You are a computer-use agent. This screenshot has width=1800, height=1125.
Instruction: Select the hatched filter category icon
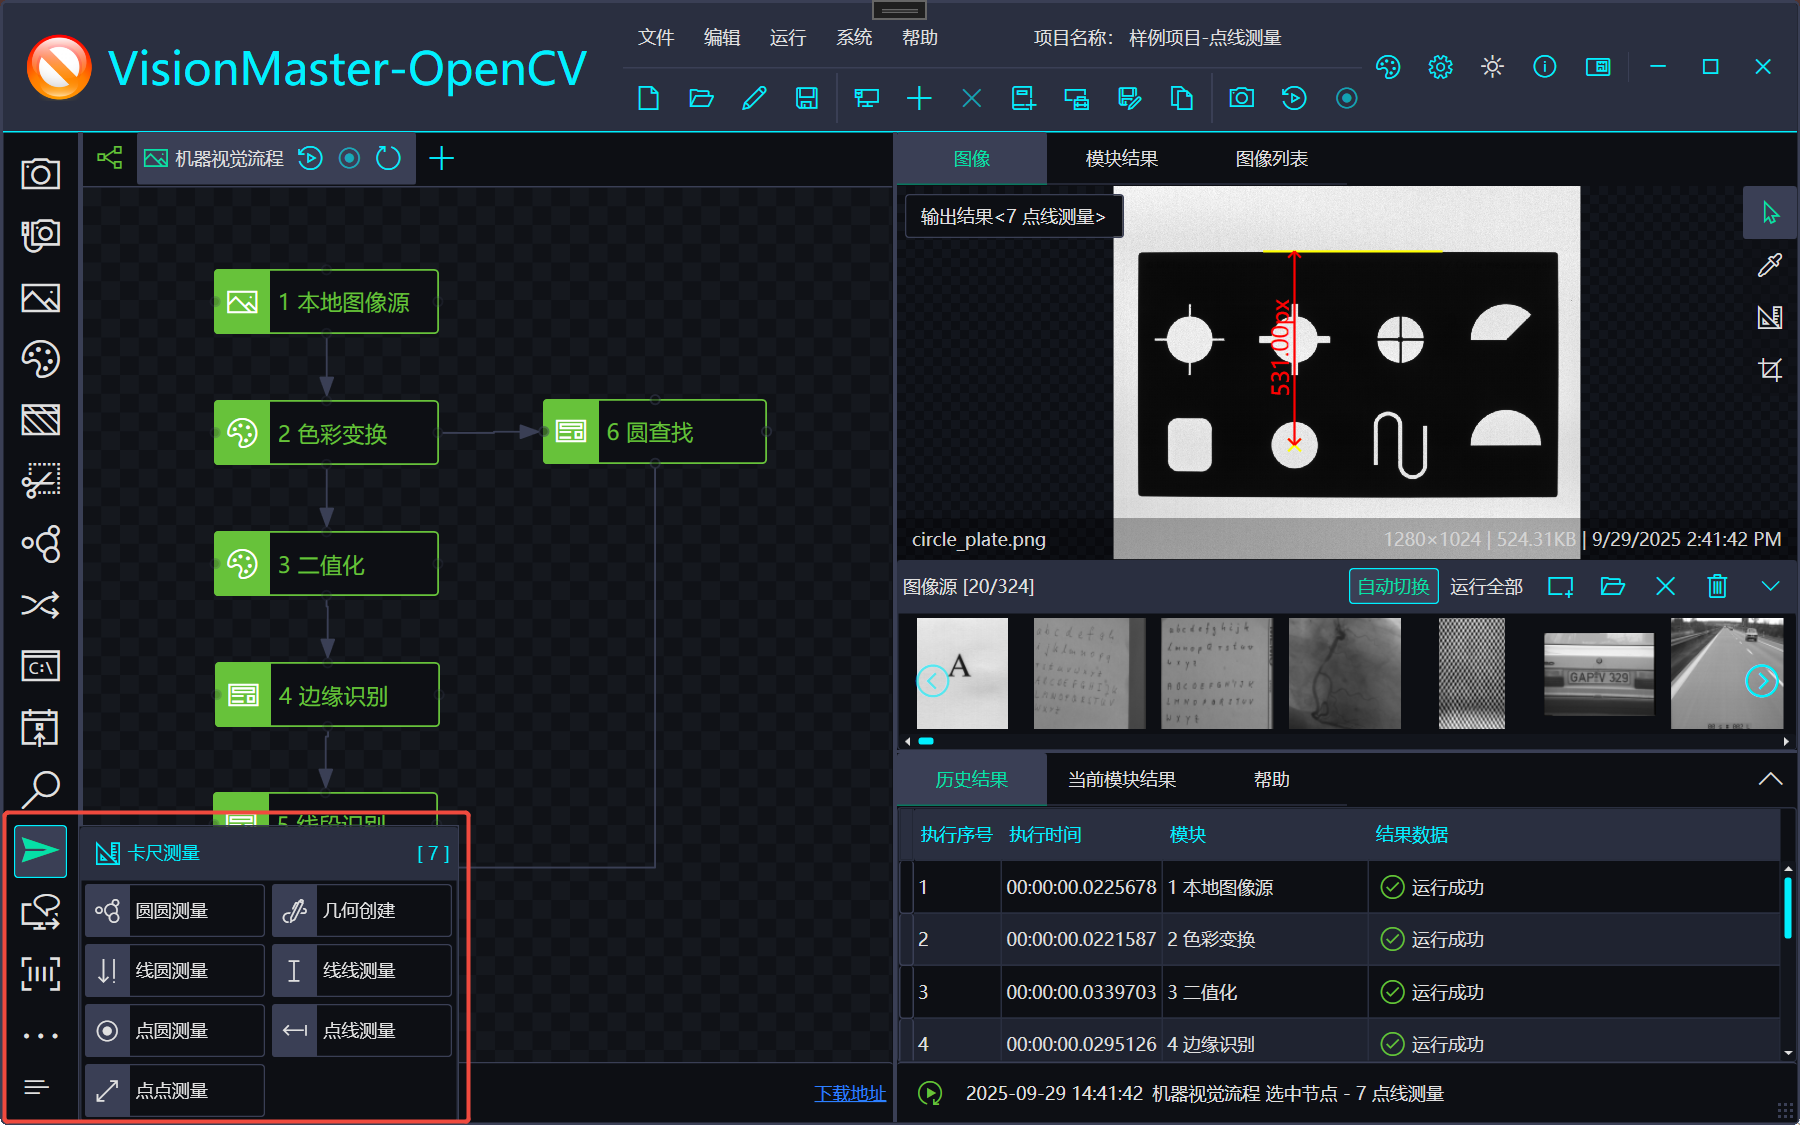[x=40, y=420]
